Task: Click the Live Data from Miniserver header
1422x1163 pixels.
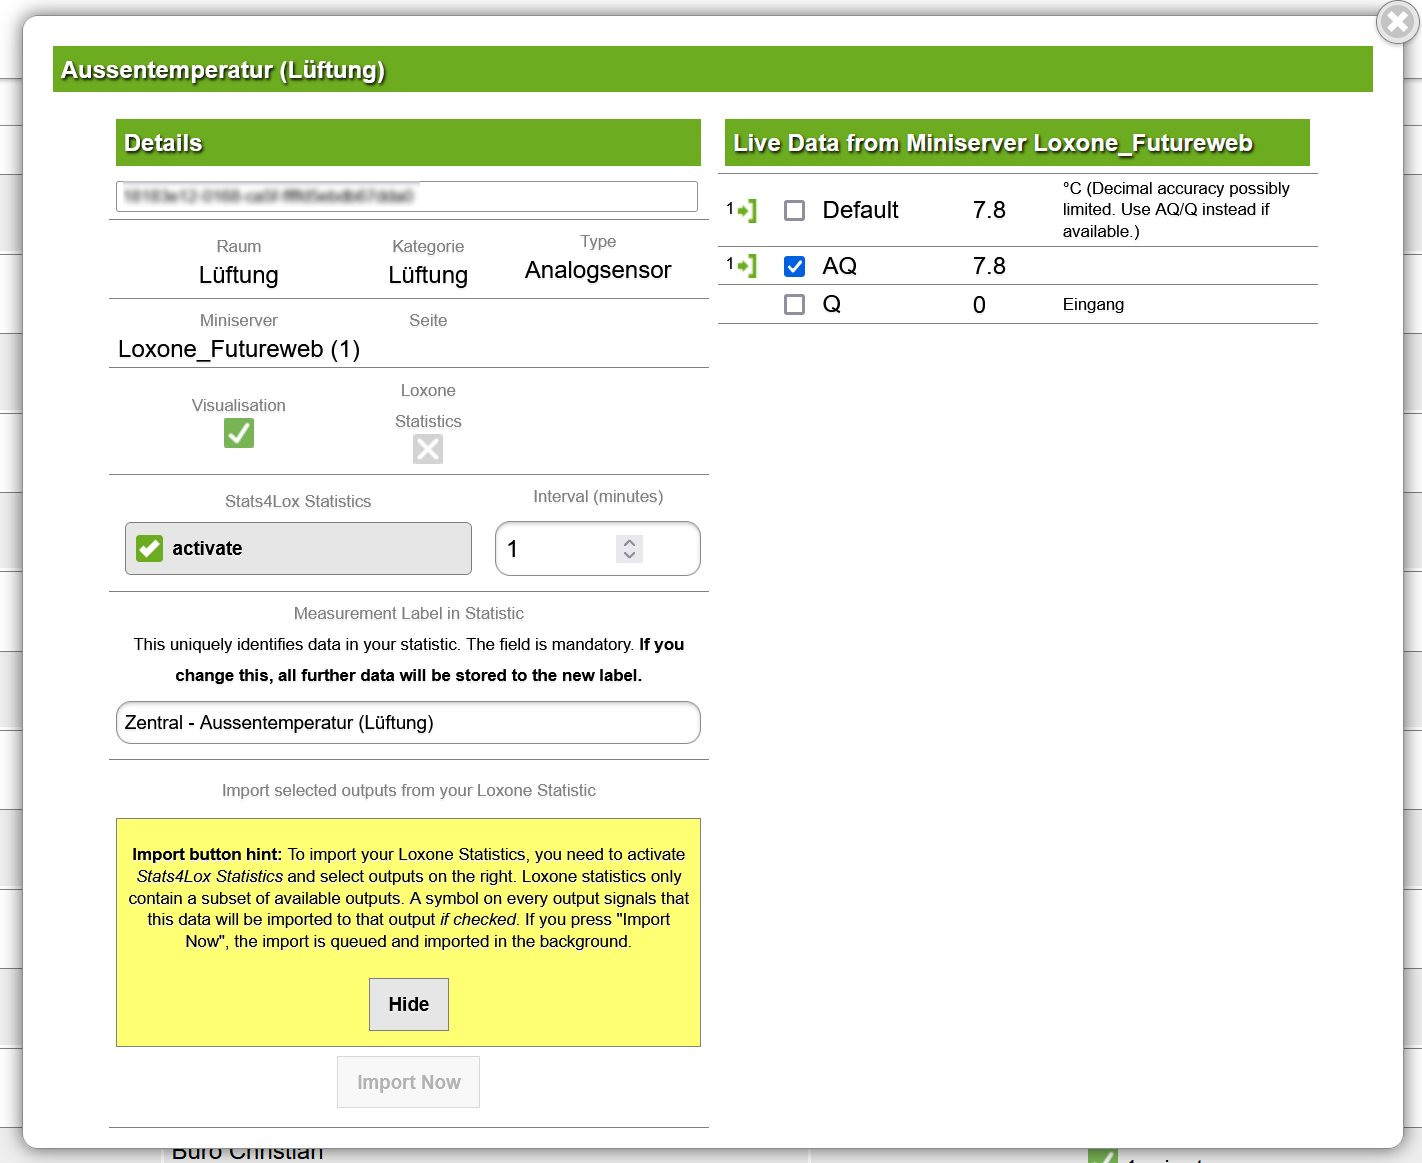Action: (x=1017, y=143)
